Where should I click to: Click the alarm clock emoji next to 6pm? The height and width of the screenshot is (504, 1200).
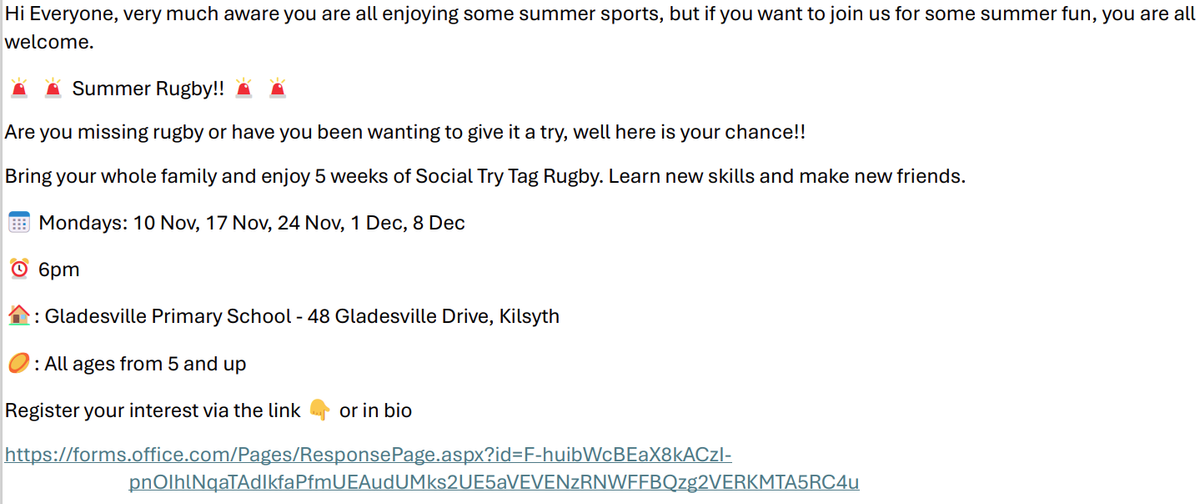point(19,269)
